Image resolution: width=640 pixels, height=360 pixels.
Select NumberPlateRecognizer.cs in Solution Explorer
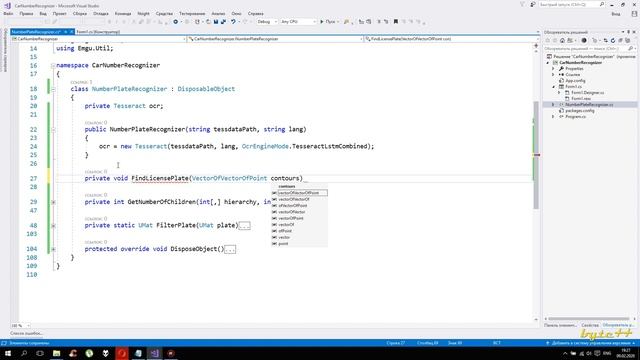tap(589, 104)
